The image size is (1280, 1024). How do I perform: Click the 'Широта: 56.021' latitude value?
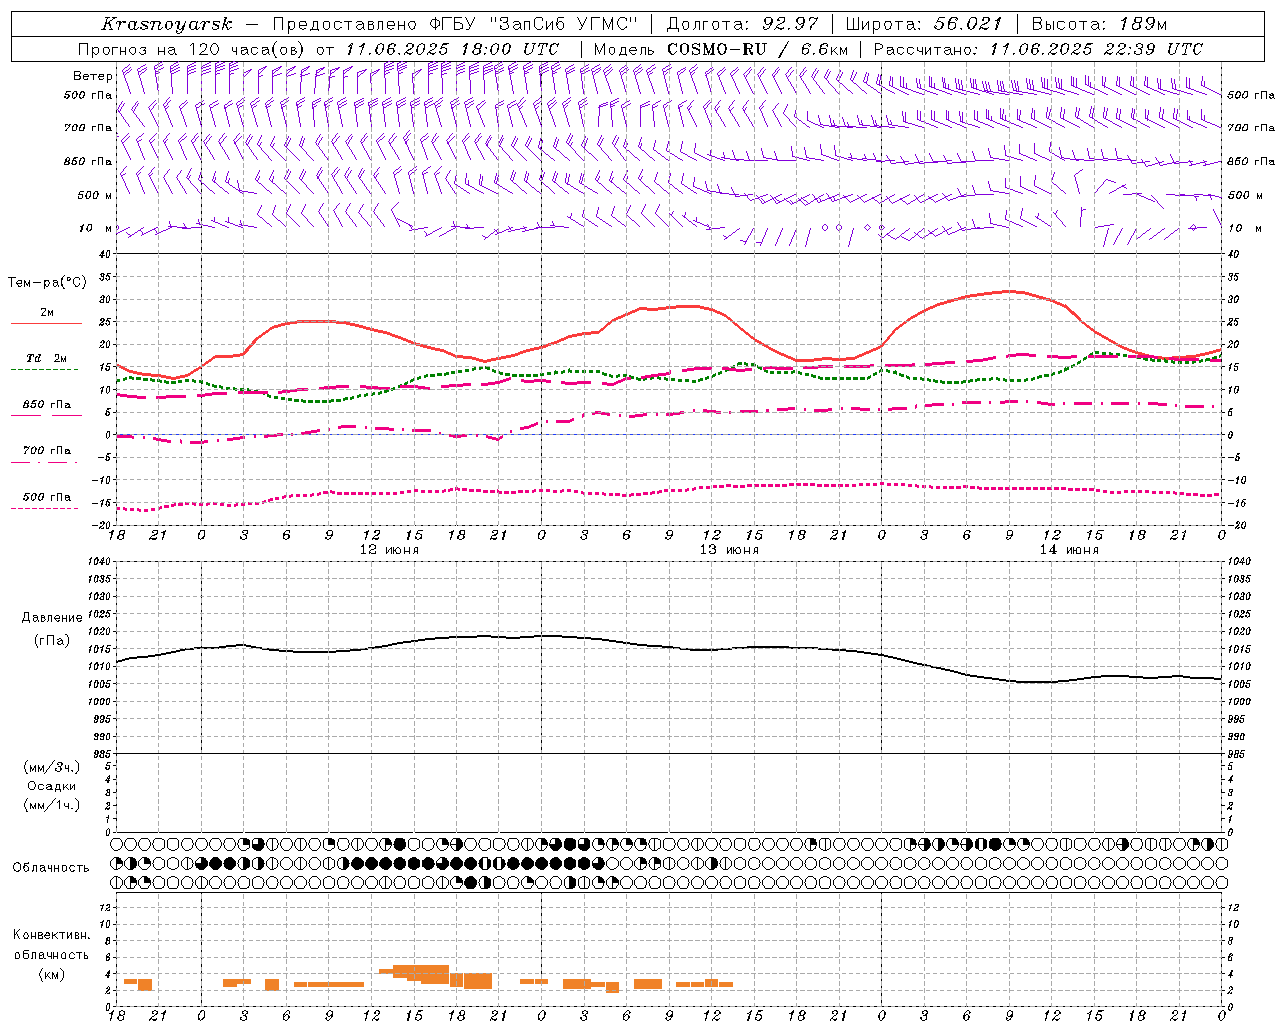(924, 24)
